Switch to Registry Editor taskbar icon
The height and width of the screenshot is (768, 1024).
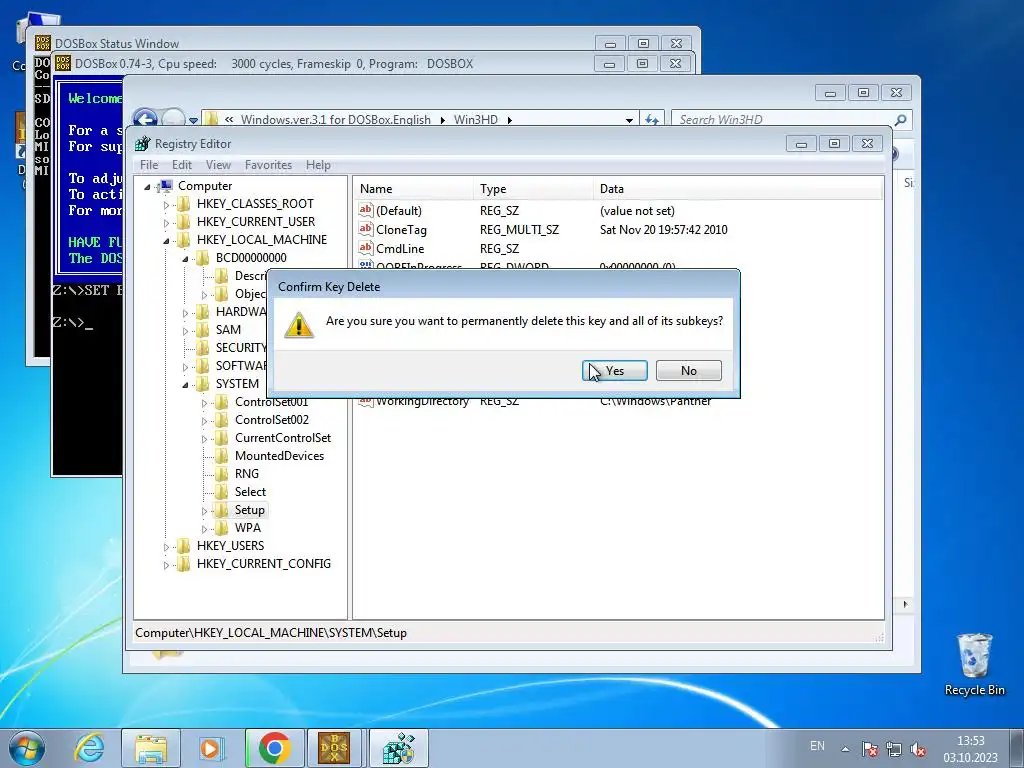[399, 748]
